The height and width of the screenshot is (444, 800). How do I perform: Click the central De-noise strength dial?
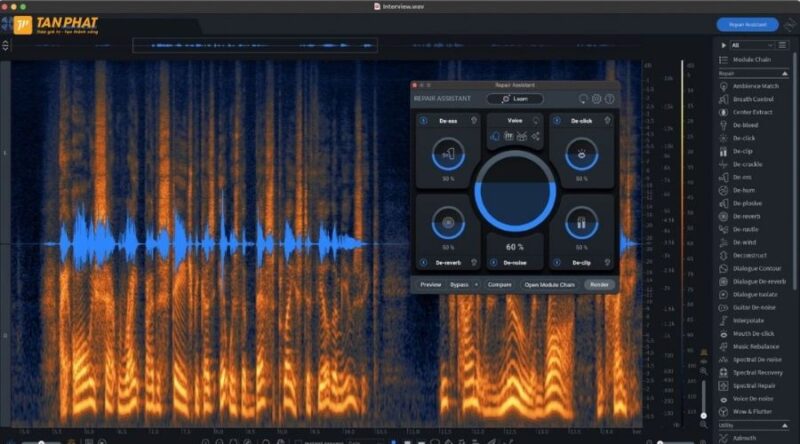[515, 187]
